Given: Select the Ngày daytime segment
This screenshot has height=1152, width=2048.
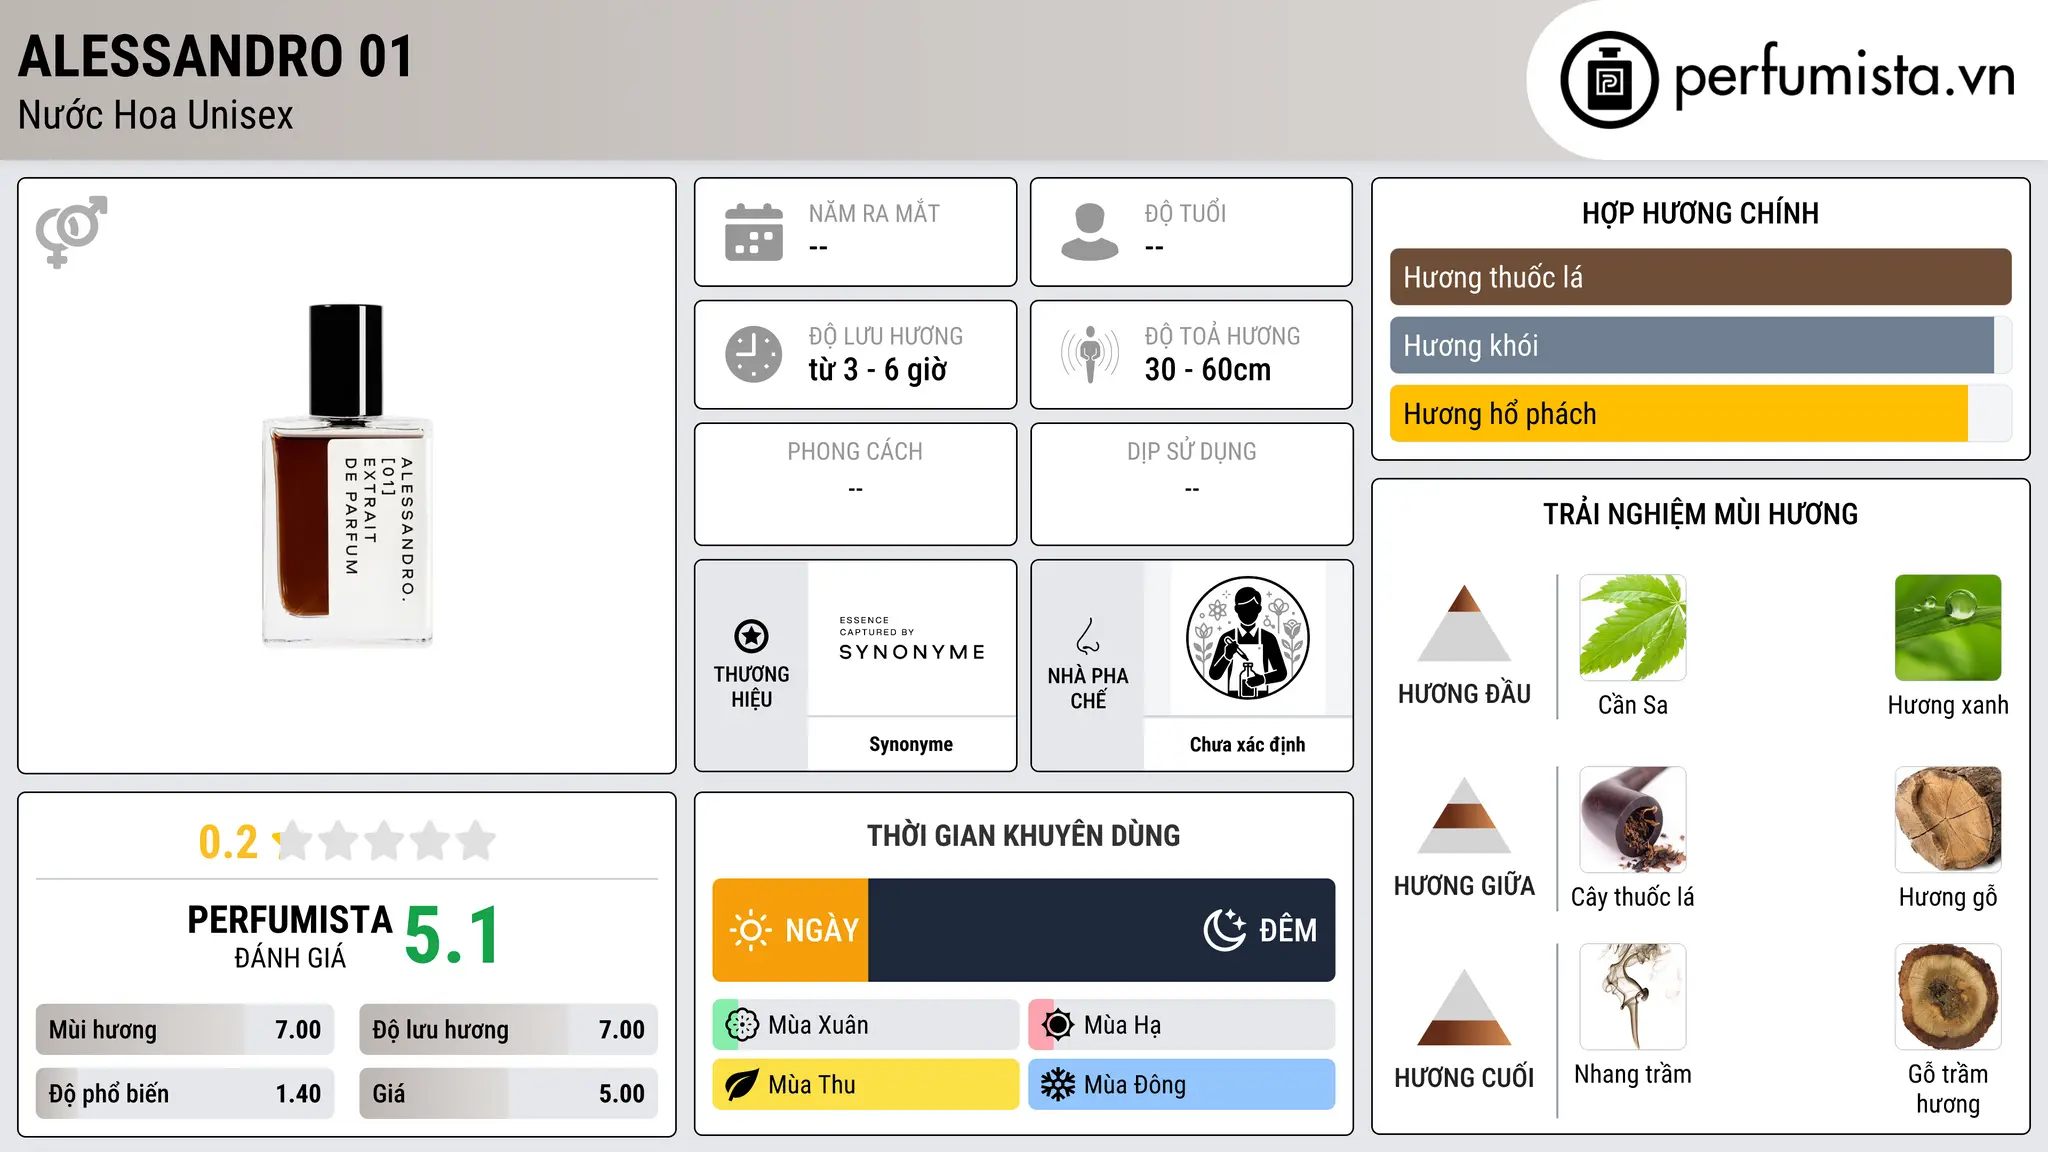Looking at the screenshot, I should (790, 930).
